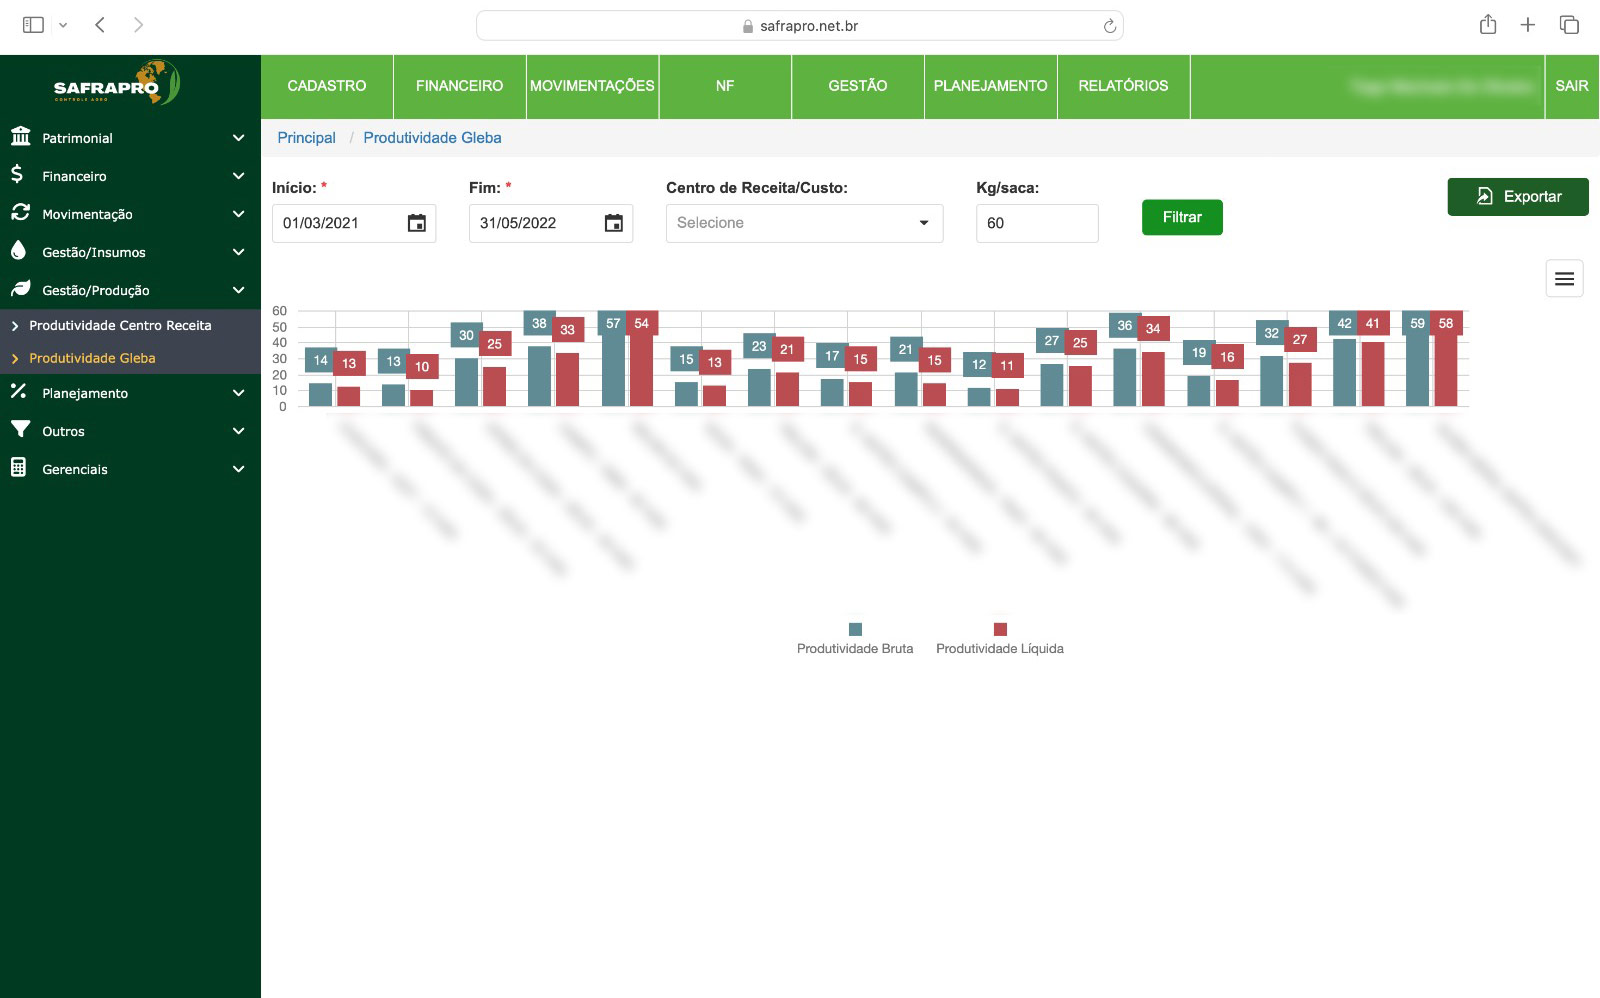The height and width of the screenshot is (998, 1600).
Task: Click the Kg/saca input field
Action: (x=1036, y=223)
